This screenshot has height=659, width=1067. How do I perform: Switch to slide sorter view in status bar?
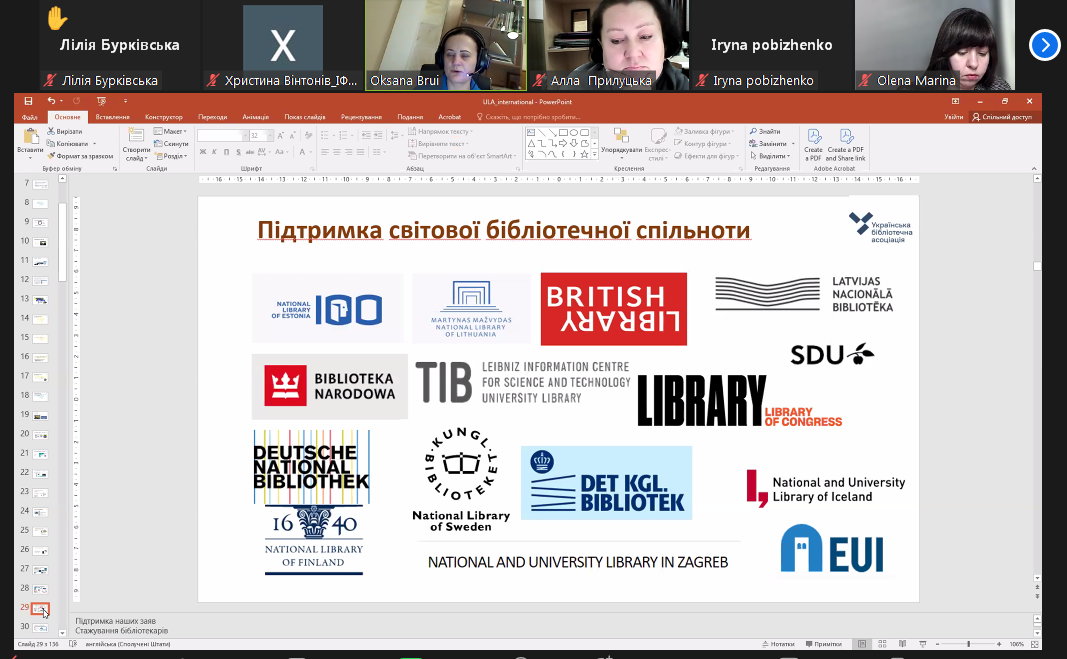(x=882, y=643)
